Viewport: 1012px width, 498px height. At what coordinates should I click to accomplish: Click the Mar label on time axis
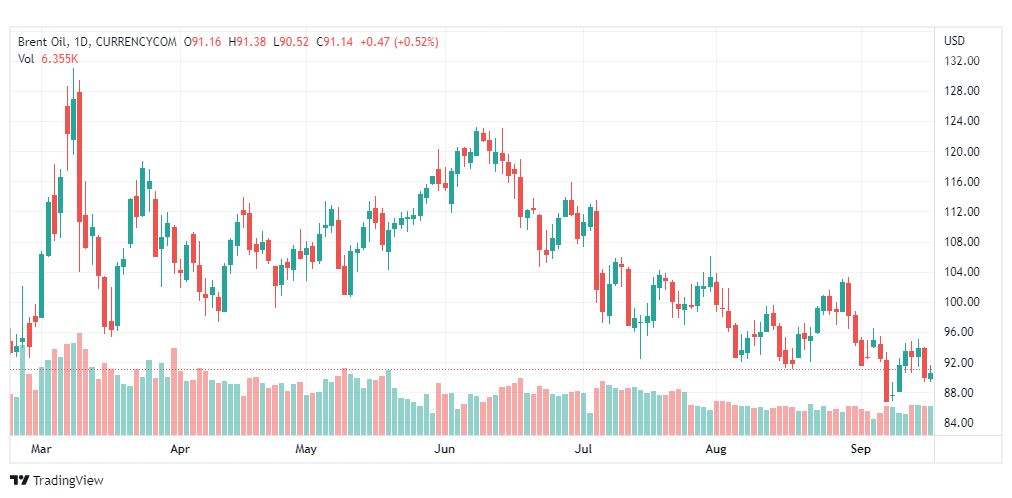click(x=41, y=450)
